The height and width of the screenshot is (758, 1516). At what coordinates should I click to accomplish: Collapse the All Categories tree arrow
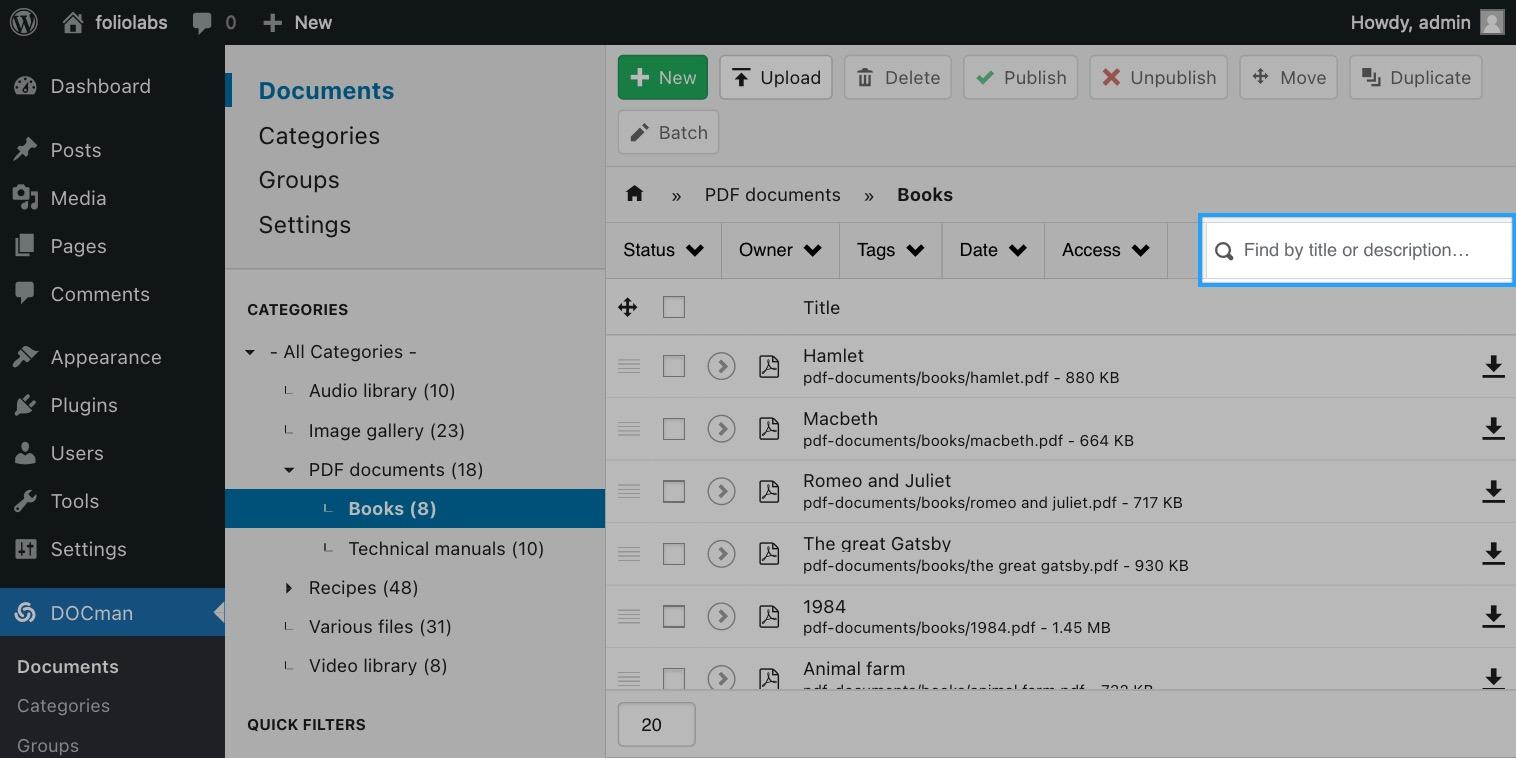click(x=250, y=352)
